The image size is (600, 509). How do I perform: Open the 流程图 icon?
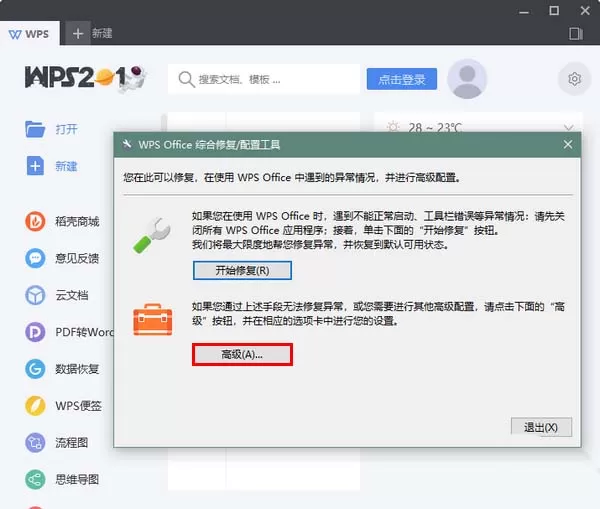(35, 443)
